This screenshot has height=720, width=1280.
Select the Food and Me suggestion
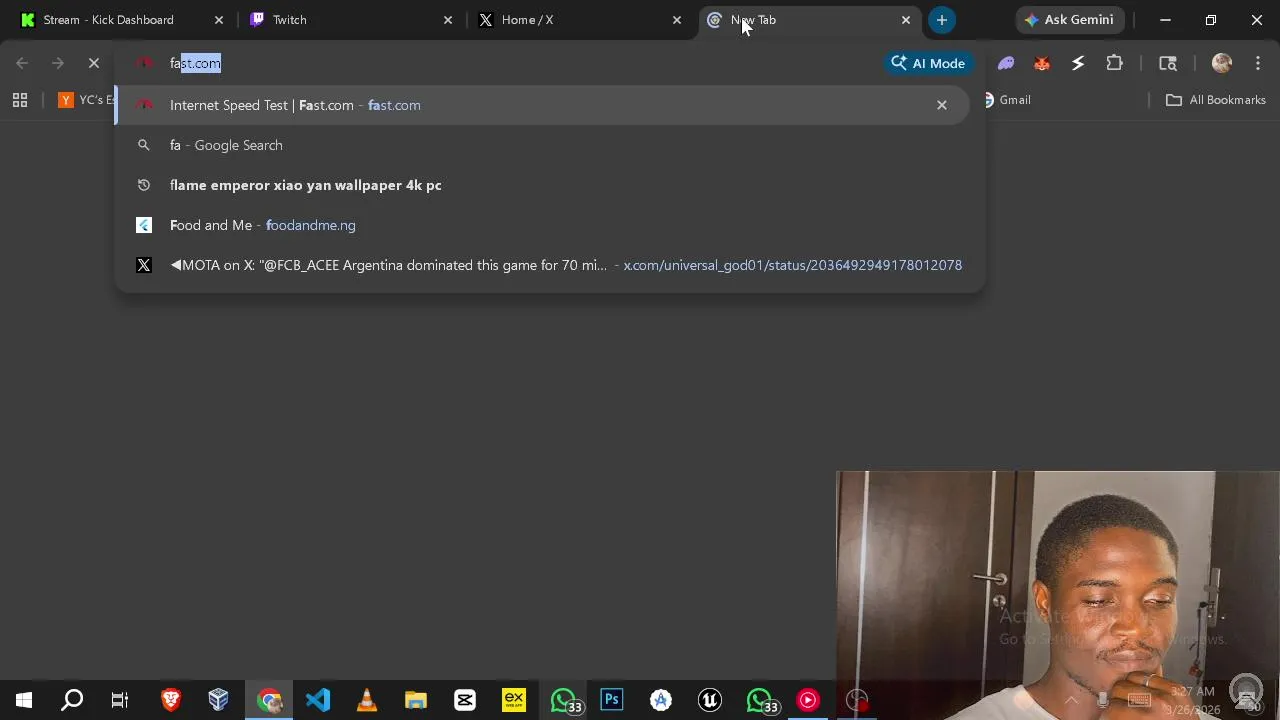click(543, 225)
